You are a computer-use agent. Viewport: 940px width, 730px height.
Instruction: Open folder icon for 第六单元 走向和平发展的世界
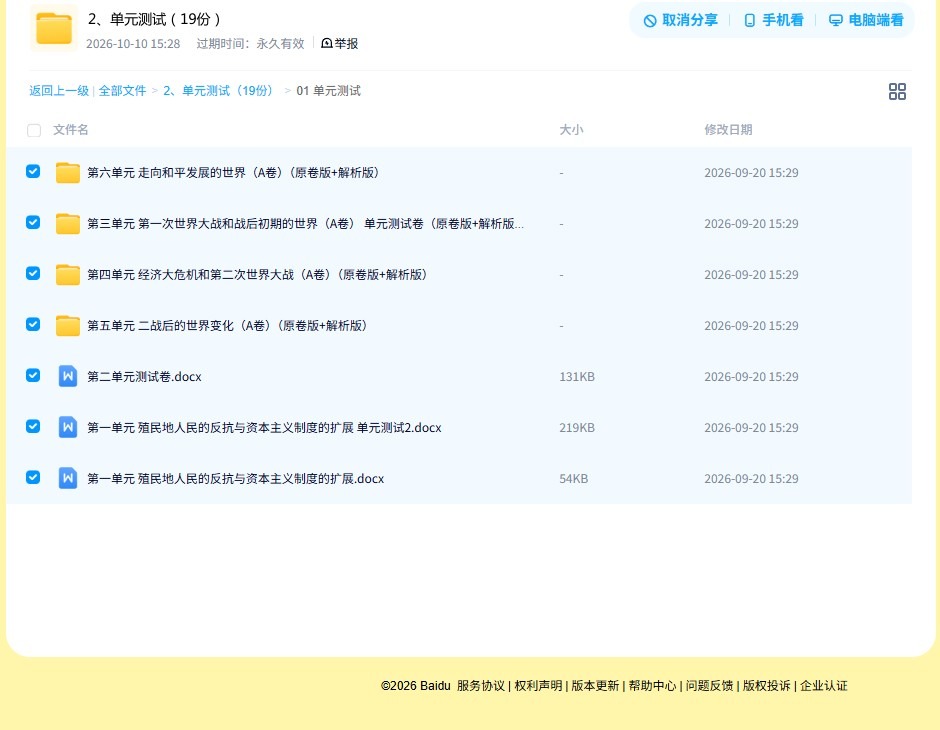(68, 173)
